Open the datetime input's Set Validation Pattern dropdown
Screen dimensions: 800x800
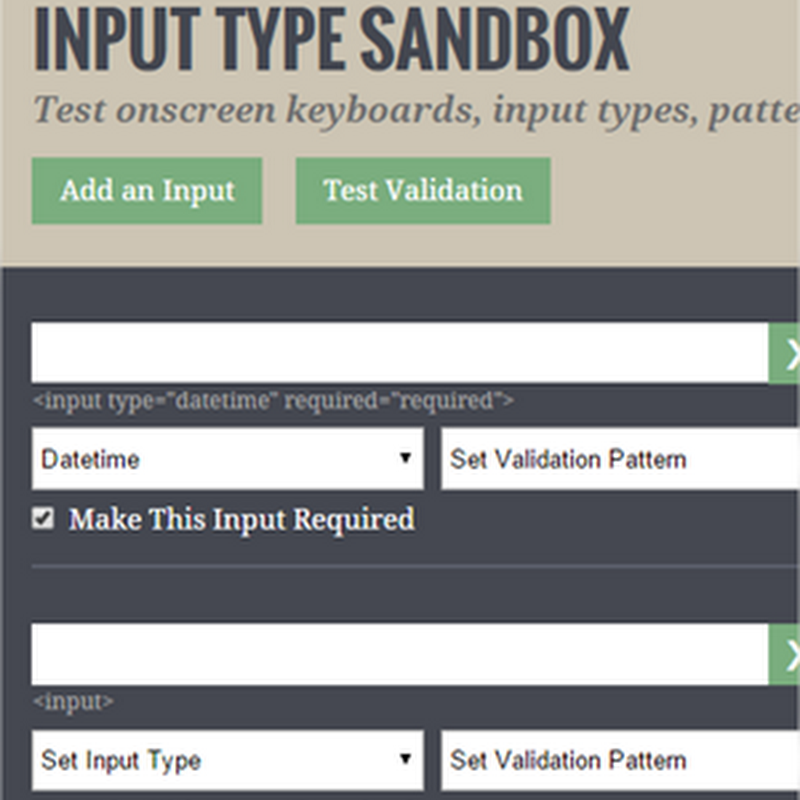click(x=620, y=459)
